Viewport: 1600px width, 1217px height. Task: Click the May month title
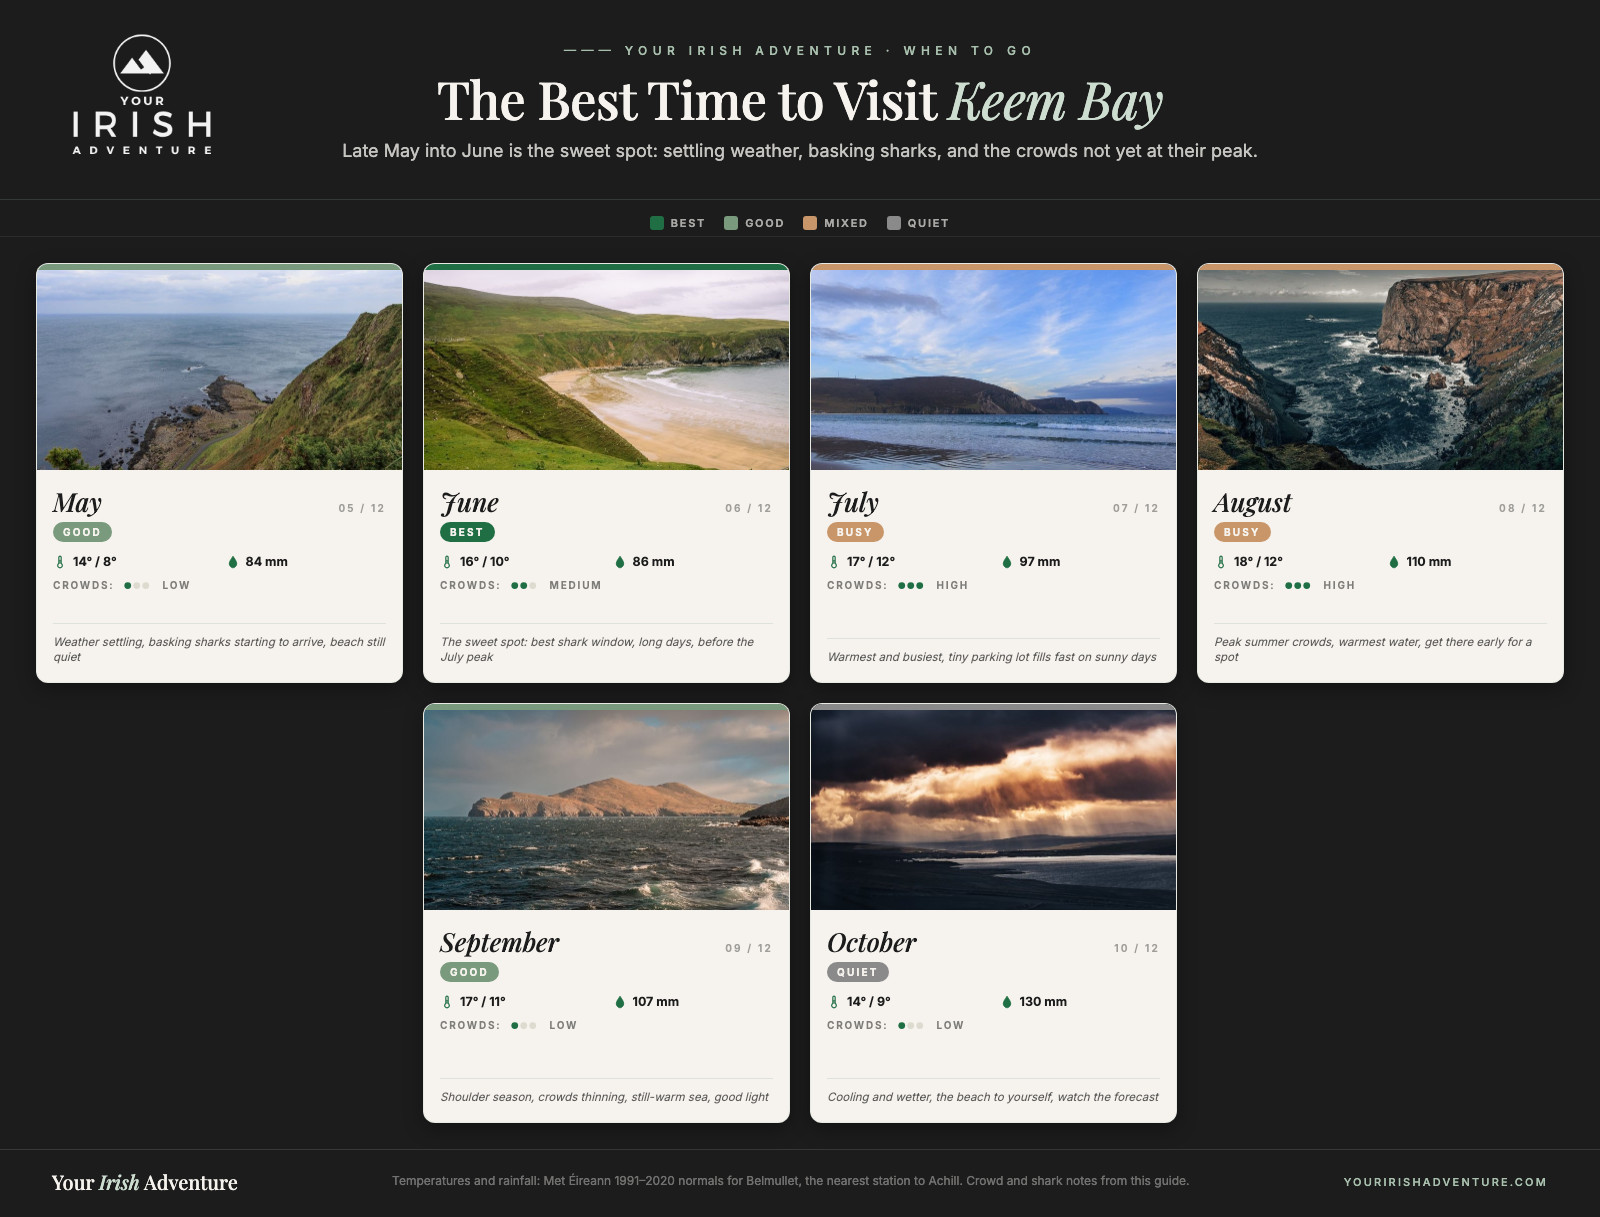78,502
